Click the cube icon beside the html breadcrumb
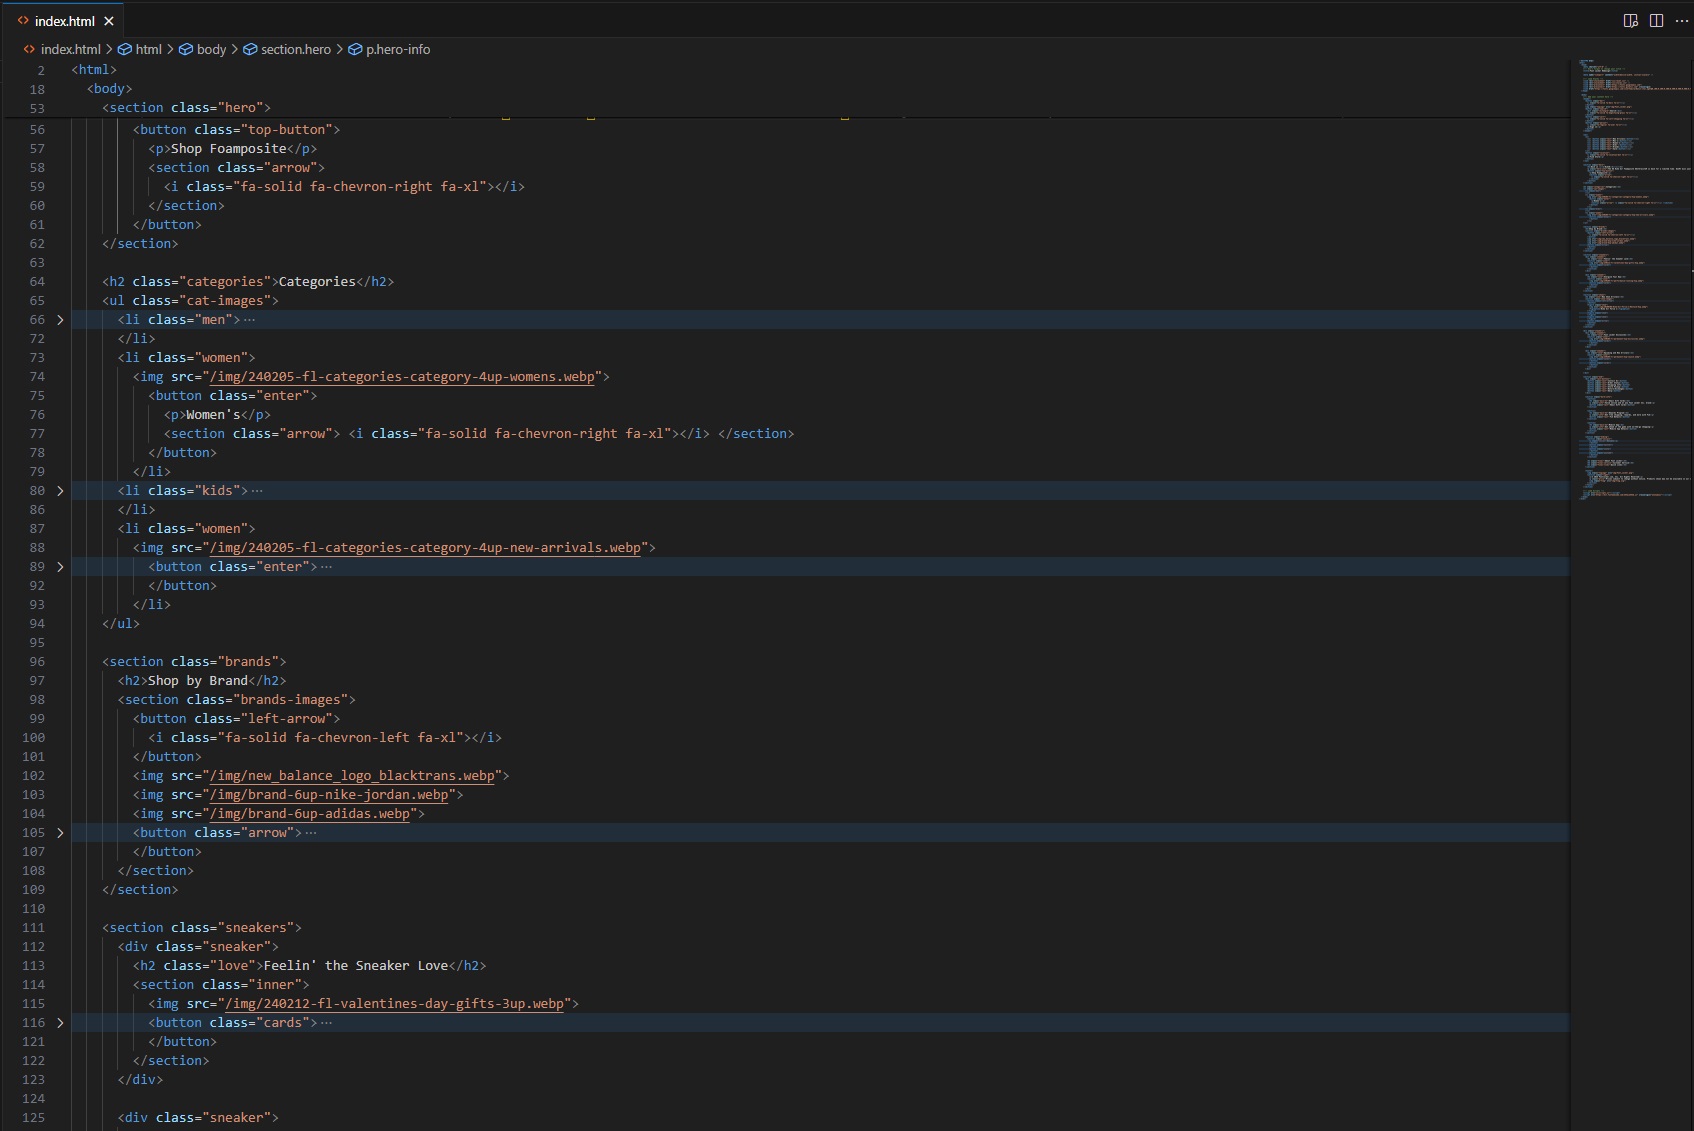The image size is (1694, 1131). tap(125, 49)
